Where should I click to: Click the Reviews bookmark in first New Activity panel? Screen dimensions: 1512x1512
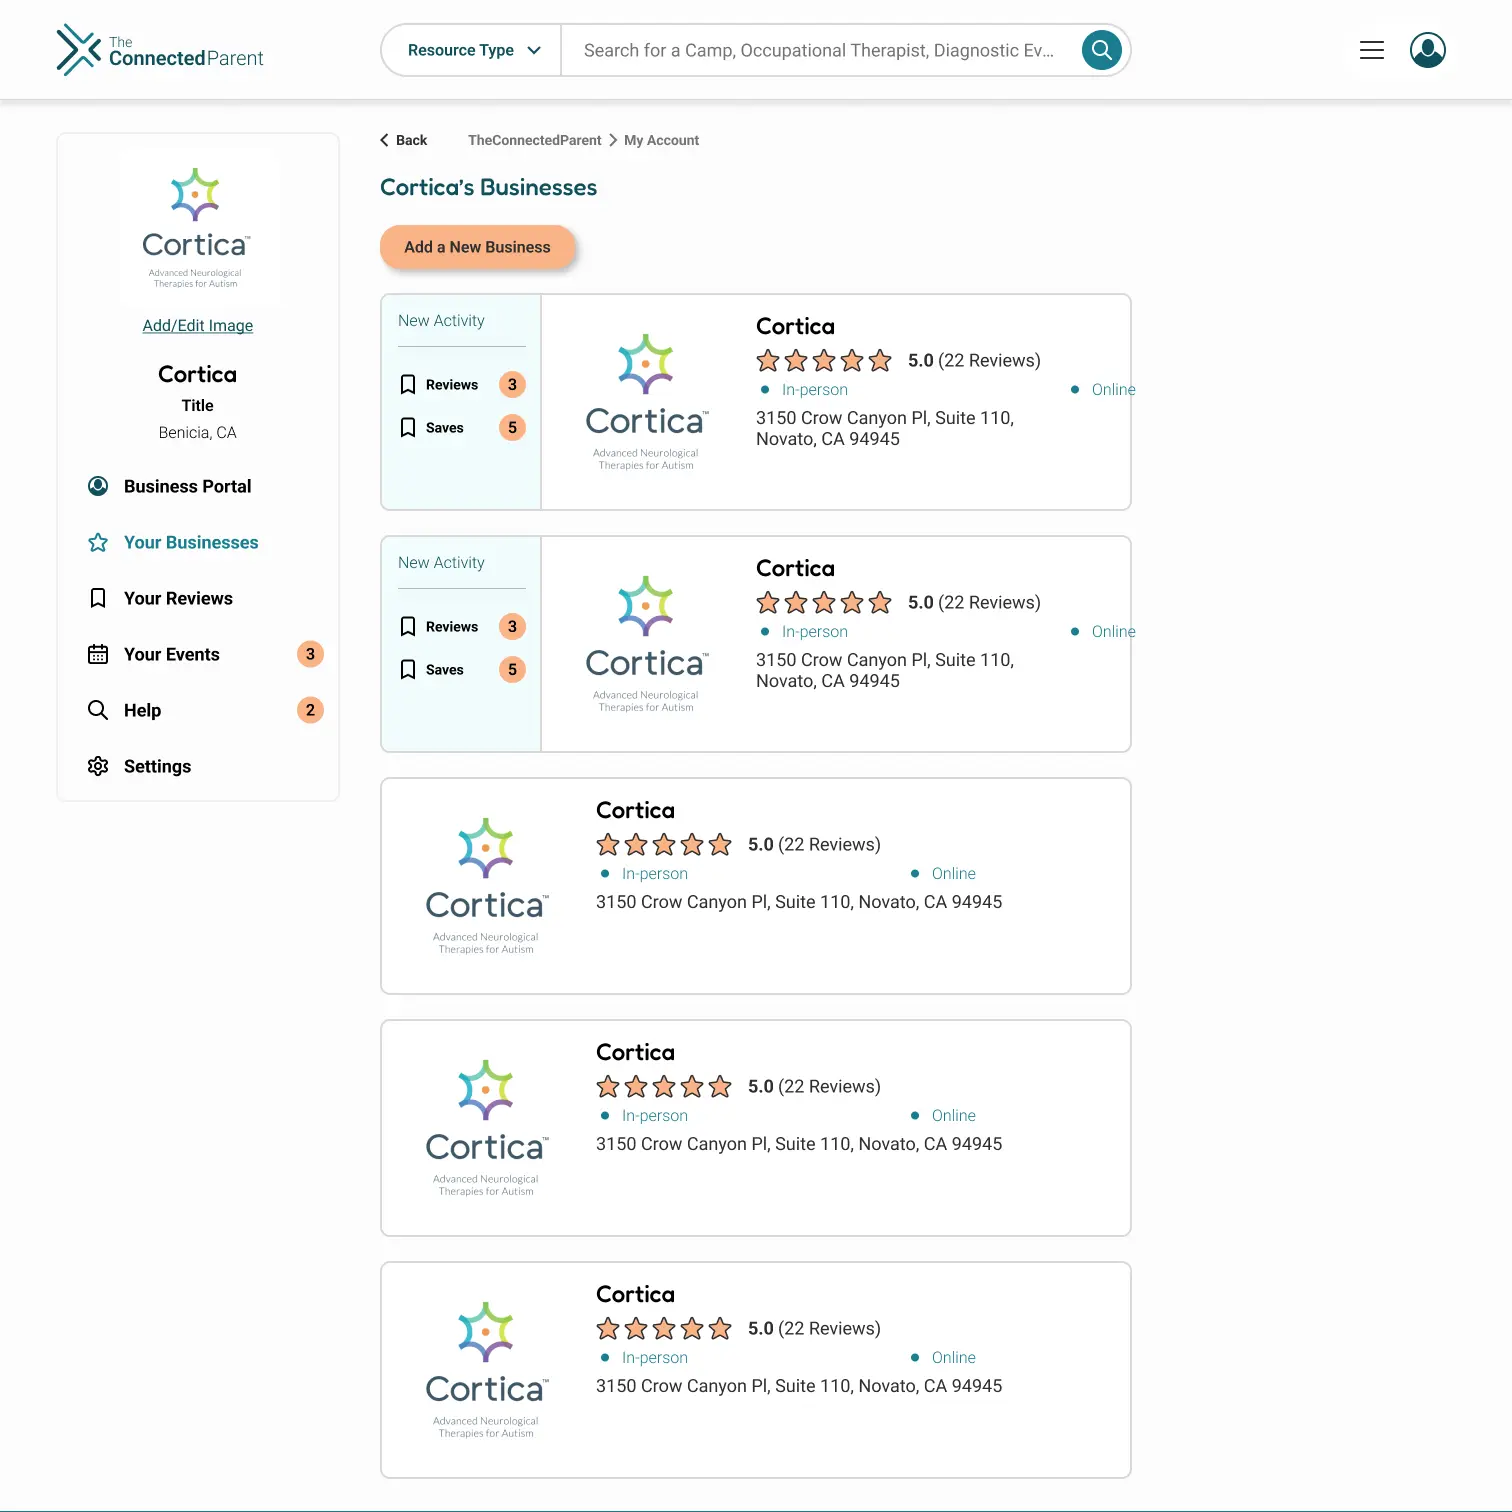click(407, 384)
